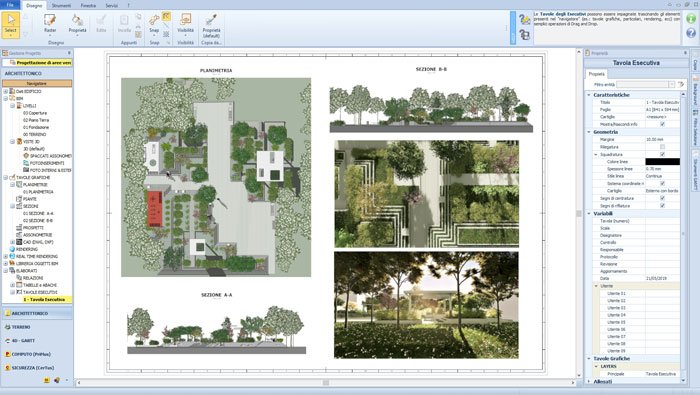Screen dimensions: 700x395
Task: Open the ? help menu
Action: (x=129, y=6)
